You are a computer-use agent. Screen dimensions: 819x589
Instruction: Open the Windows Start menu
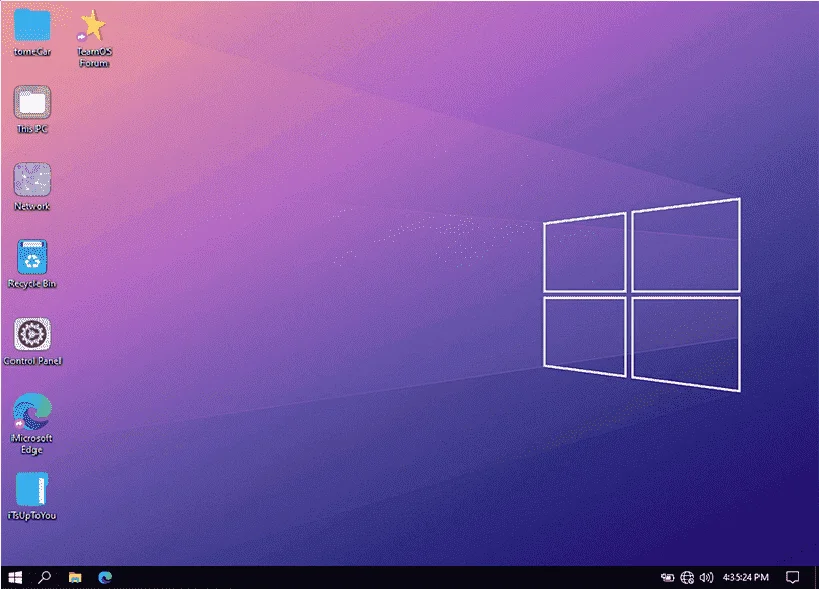click(x=15, y=577)
